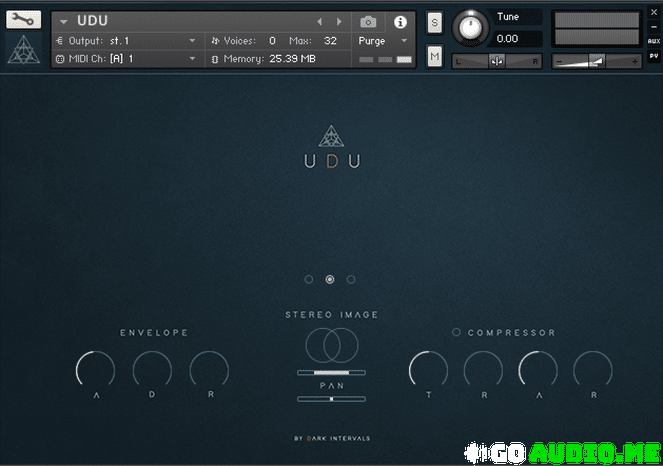
Task: Enable the Compressor toggle
Action: coord(457,332)
